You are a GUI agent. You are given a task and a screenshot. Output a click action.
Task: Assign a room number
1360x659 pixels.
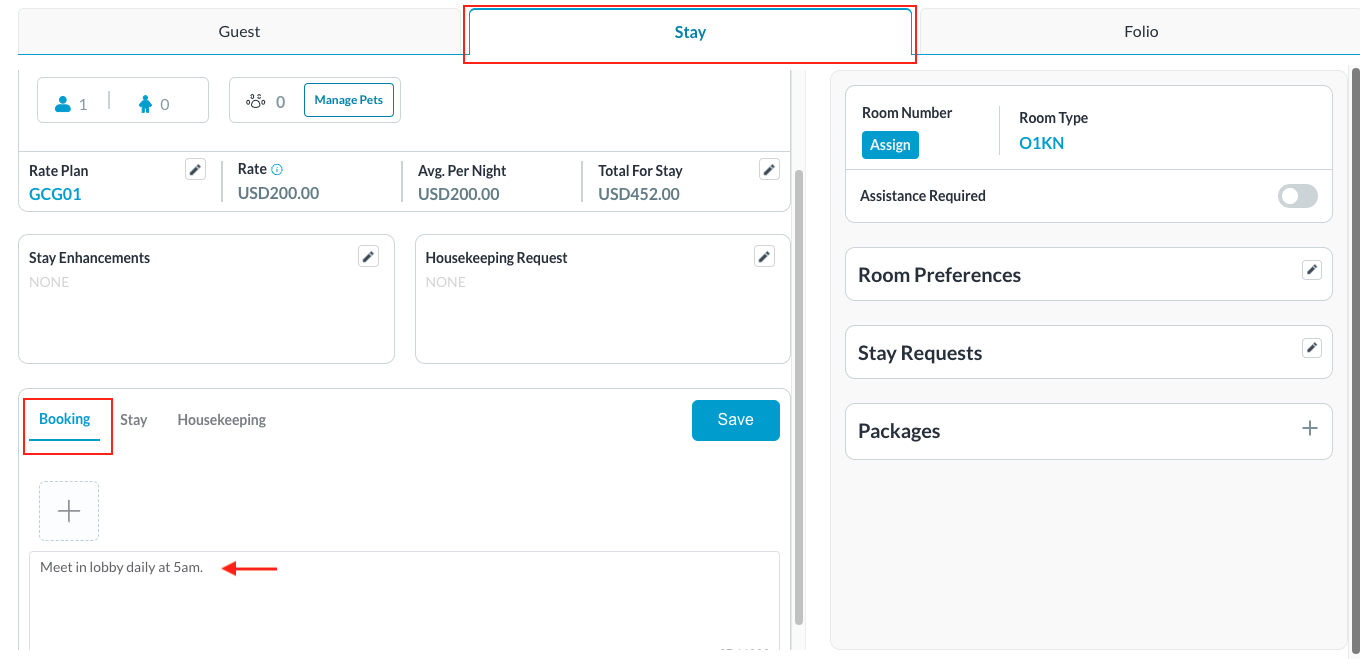(890, 145)
